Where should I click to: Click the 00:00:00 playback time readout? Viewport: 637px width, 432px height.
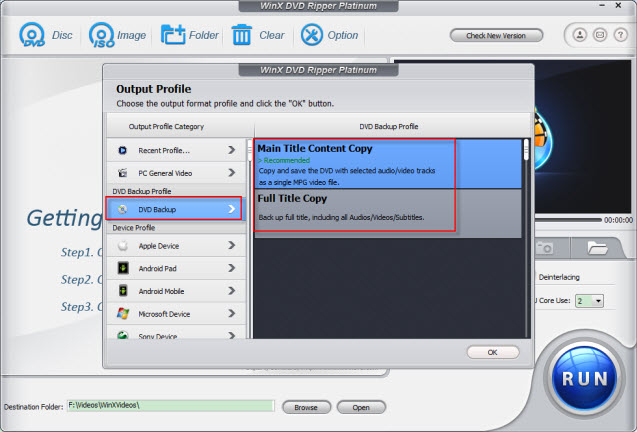point(618,220)
